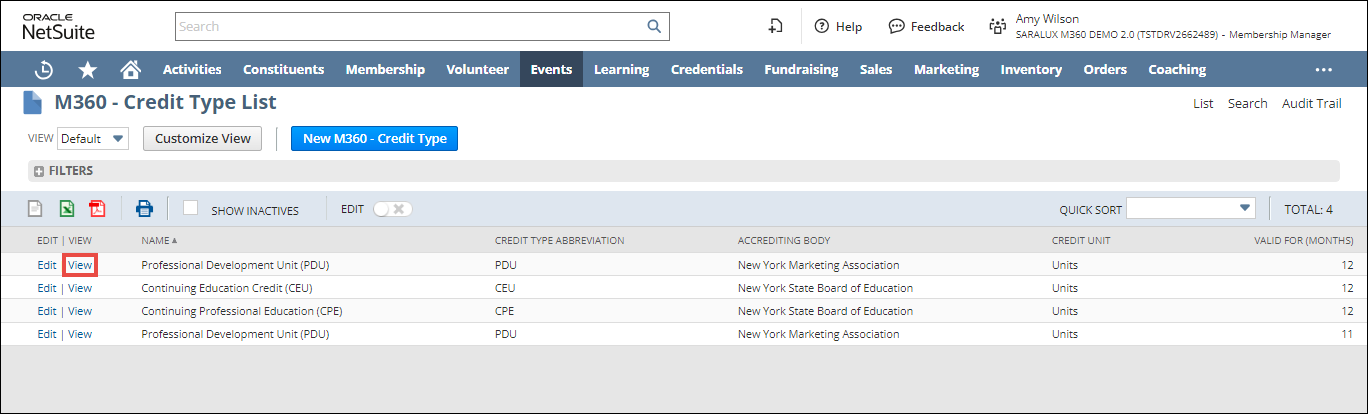Click the Print list icon
The height and width of the screenshot is (414, 1368).
pyautogui.click(x=144, y=209)
